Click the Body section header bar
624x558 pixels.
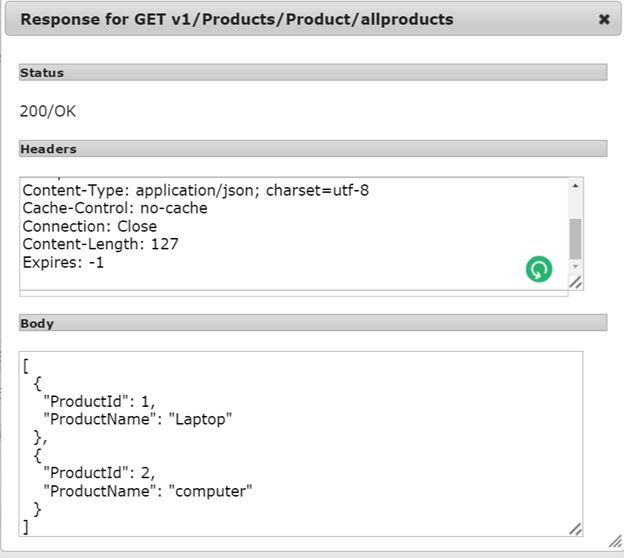click(312, 324)
